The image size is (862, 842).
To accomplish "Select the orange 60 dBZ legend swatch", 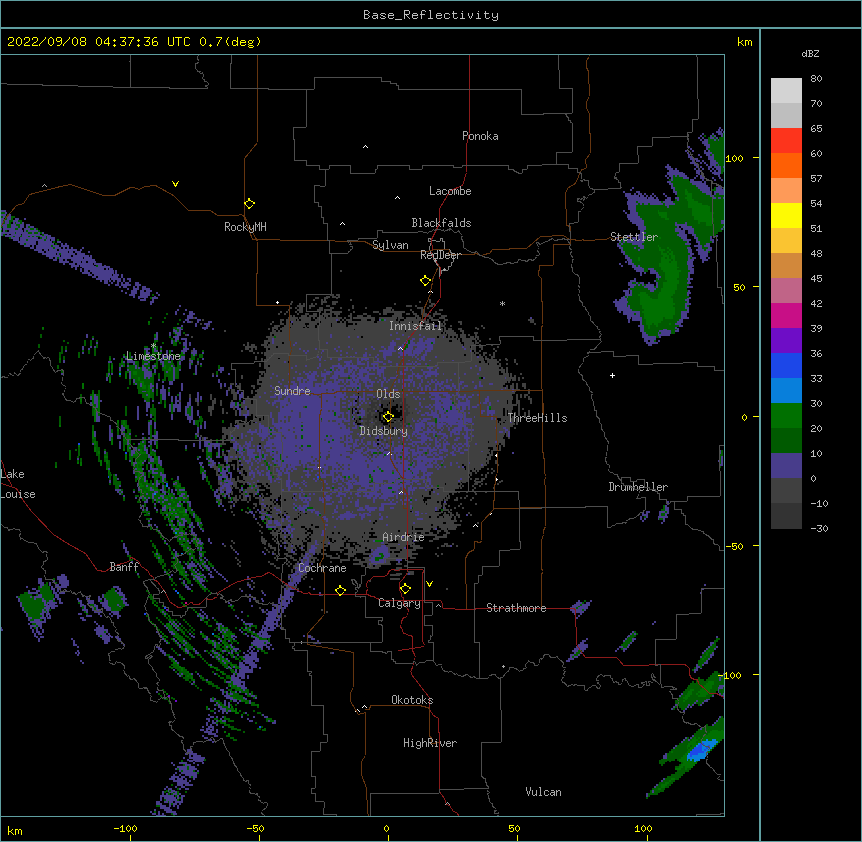I will (786, 165).
